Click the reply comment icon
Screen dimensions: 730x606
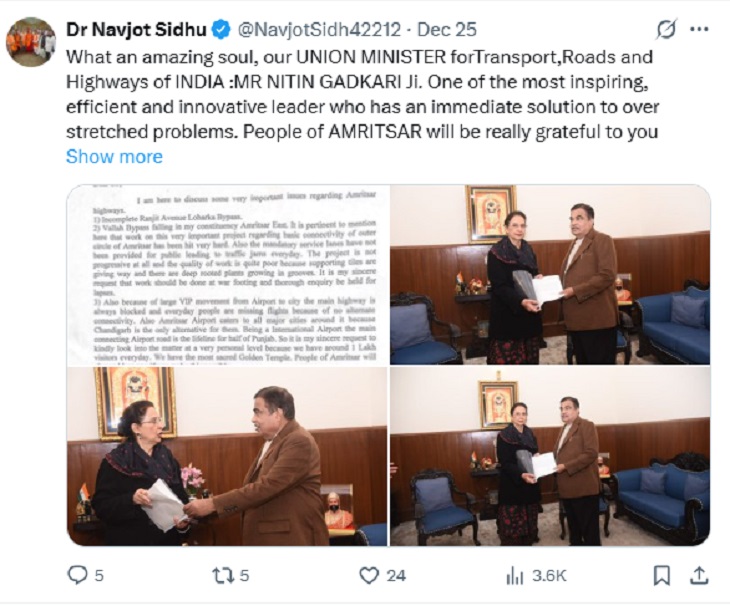(77, 575)
